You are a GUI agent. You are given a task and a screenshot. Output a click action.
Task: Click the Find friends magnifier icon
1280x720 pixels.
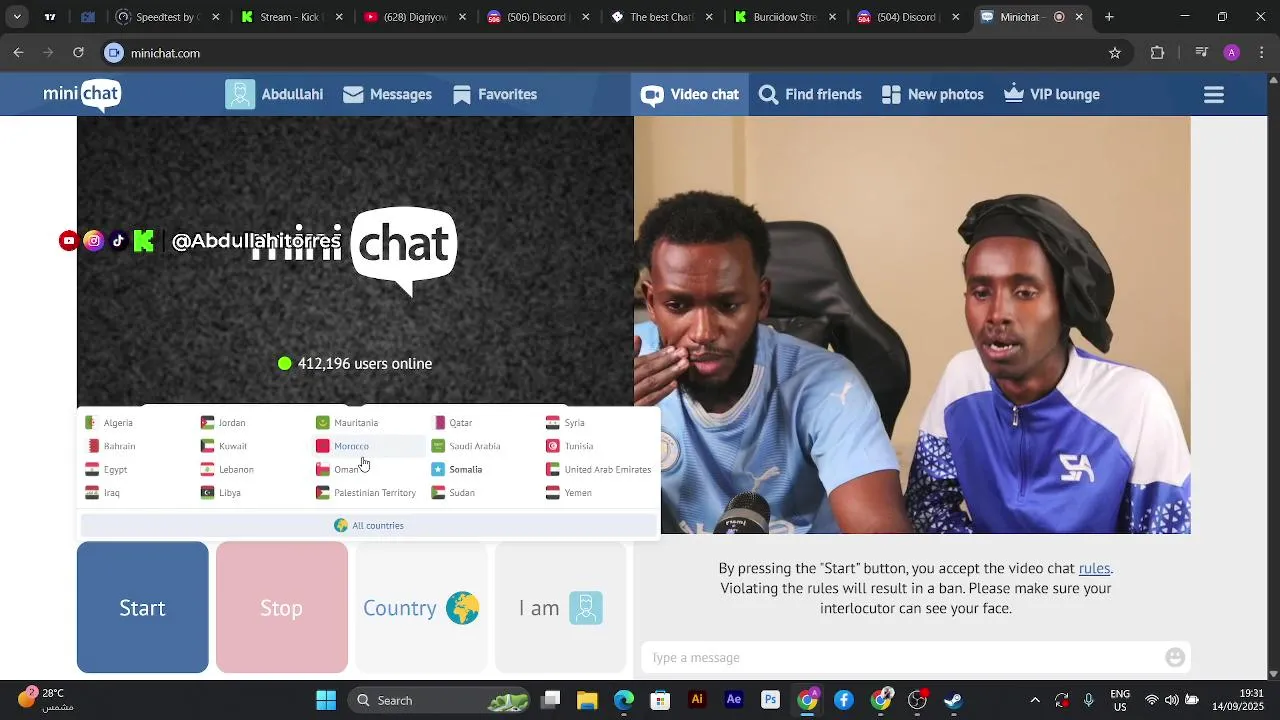[x=768, y=94]
